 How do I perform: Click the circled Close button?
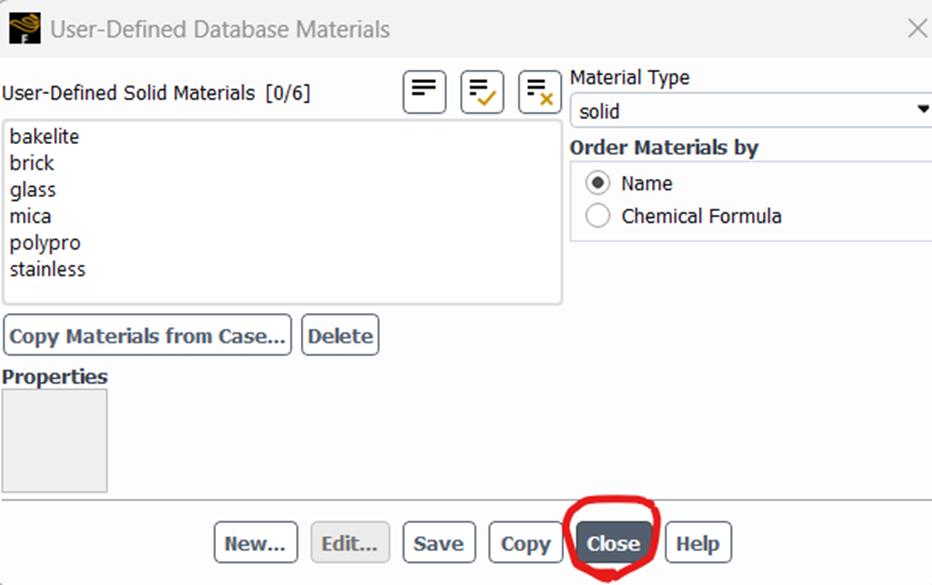(x=612, y=542)
